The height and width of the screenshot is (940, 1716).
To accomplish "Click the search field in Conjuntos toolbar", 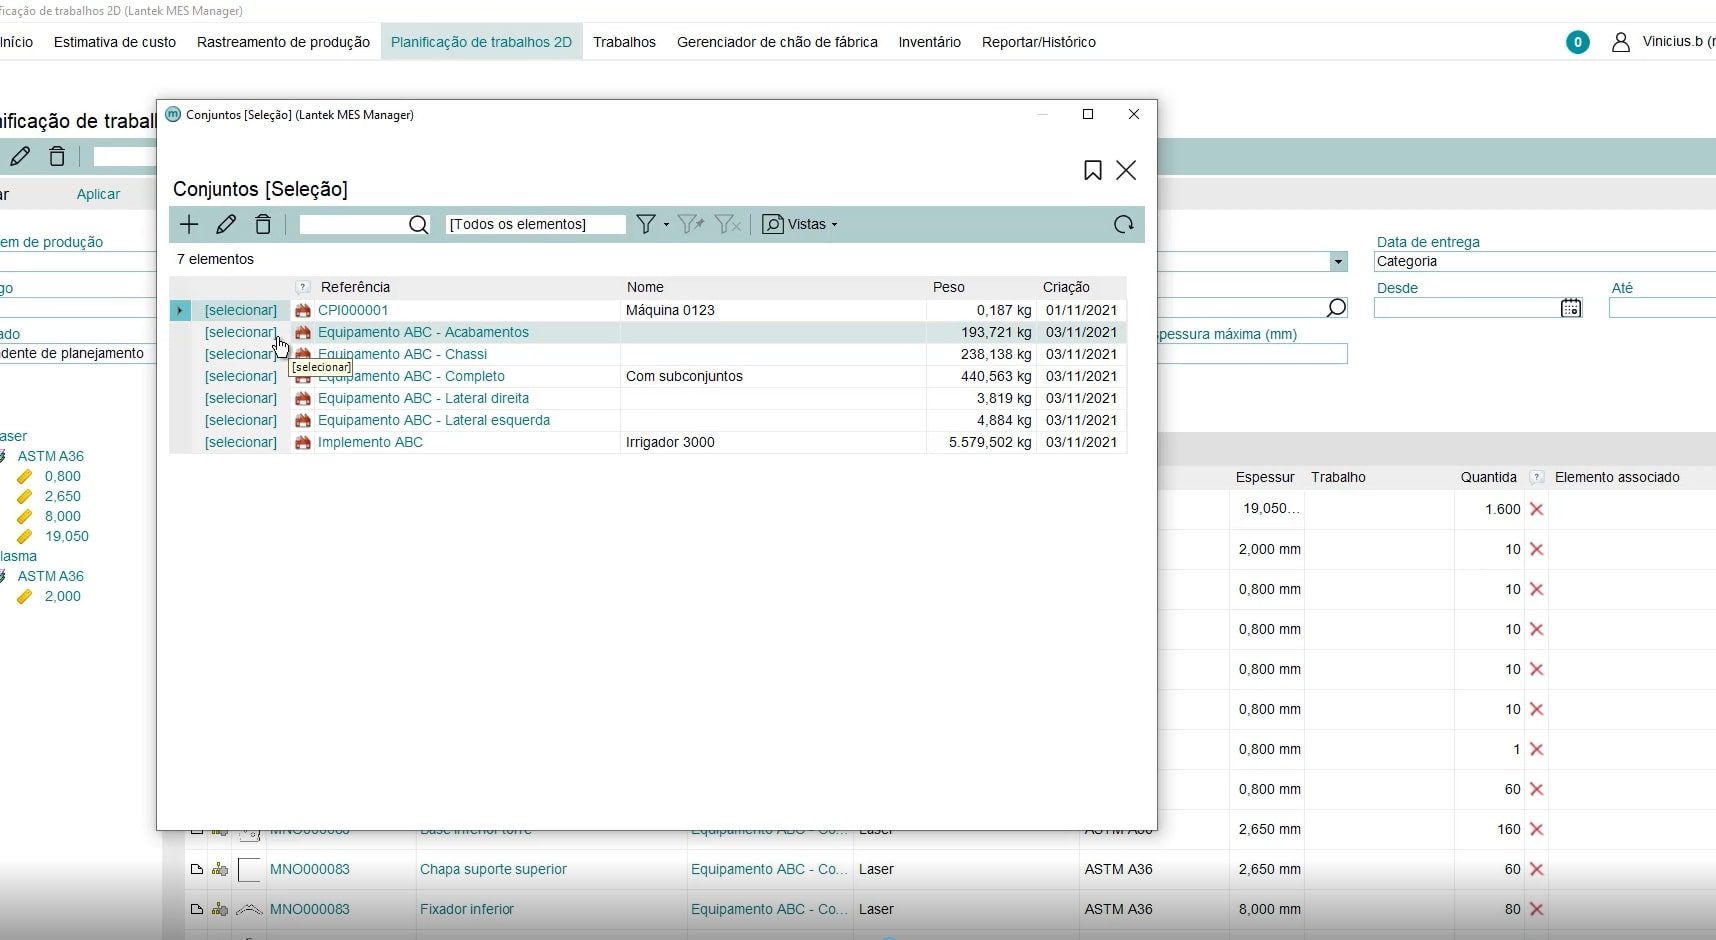I will [x=353, y=225].
